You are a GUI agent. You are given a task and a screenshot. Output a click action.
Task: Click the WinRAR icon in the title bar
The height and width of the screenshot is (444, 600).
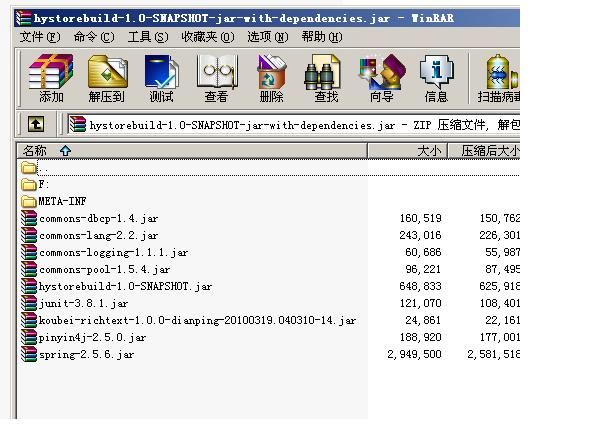[23, 18]
